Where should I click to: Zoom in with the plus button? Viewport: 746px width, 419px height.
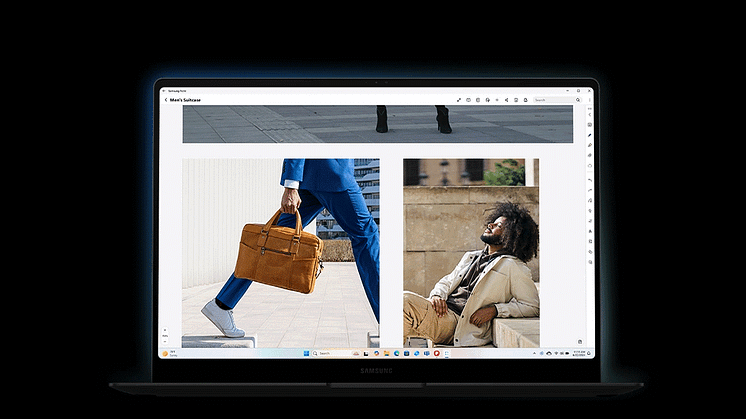[x=165, y=329]
